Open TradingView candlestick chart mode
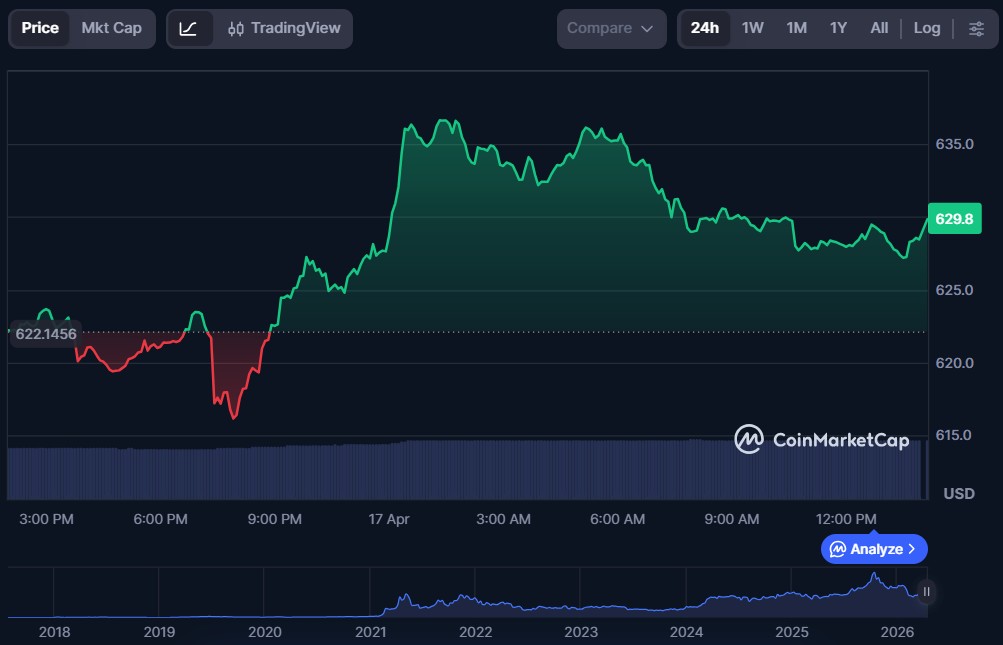The width and height of the screenshot is (1003, 645). click(284, 28)
